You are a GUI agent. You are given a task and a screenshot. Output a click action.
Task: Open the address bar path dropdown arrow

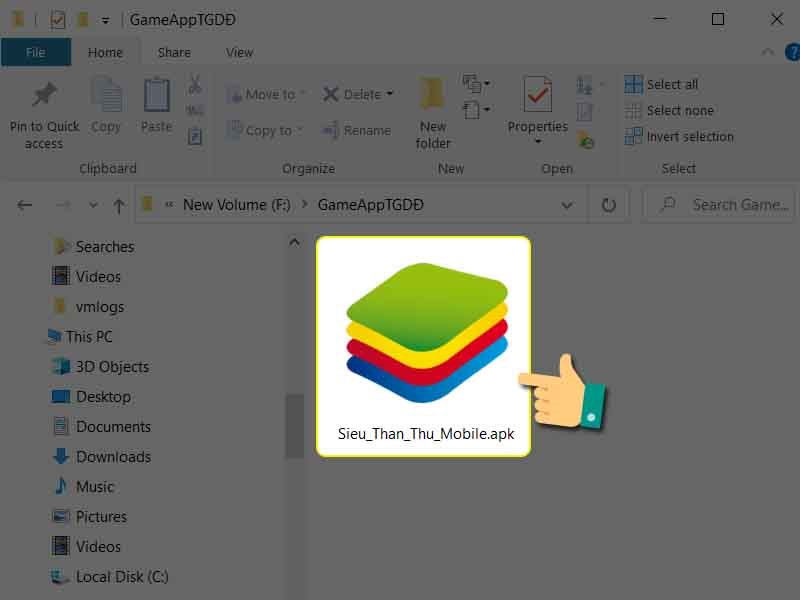click(x=569, y=204)
